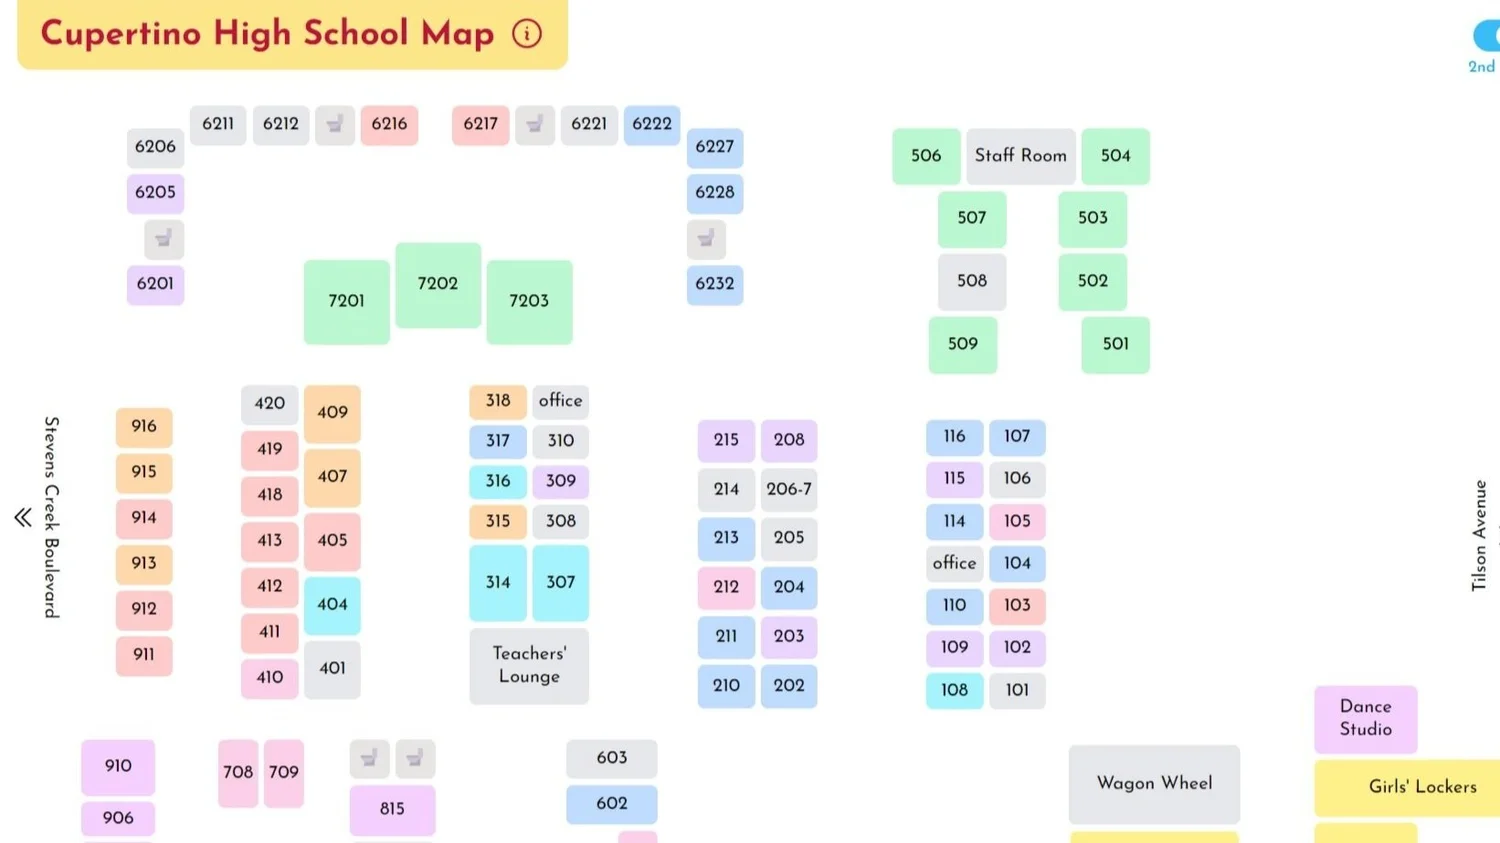Collapse the panel with the double-chevron arrow

click(21, 517)
